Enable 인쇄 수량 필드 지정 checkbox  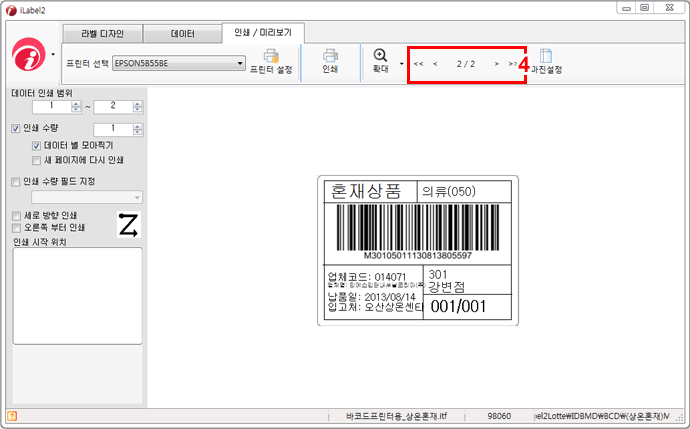point(16,182)
